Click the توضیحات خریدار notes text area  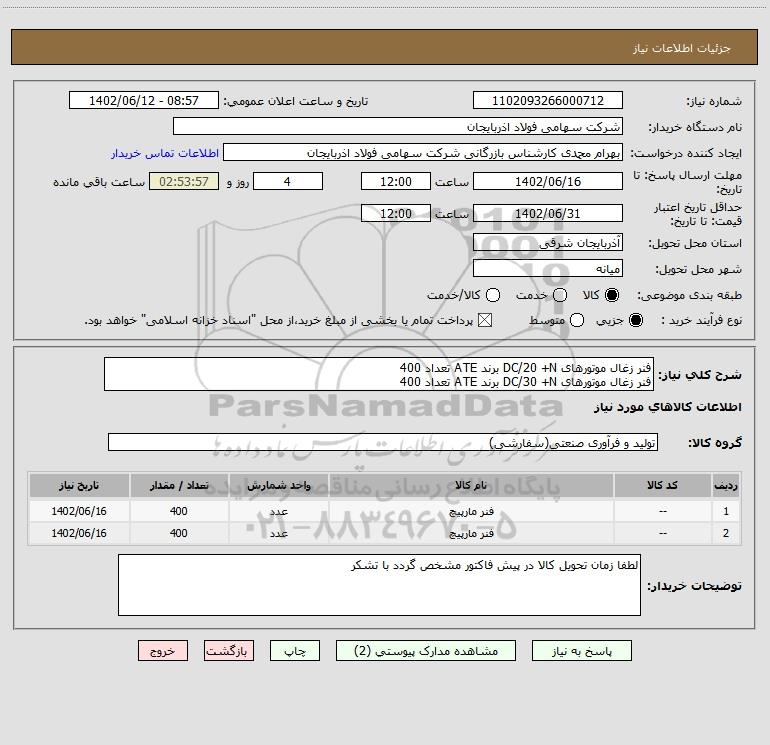click(x=379, y=585)
